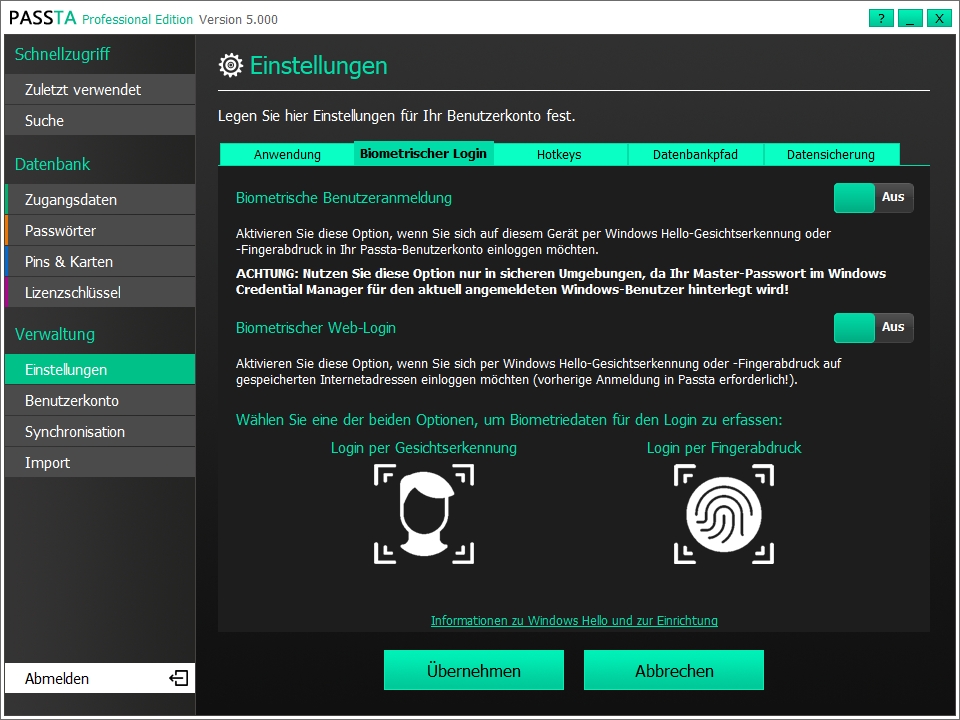The image size is (960, 720).
Task: Open Informationen zu Windows Hello link
Action: click(x=574, y=620)
